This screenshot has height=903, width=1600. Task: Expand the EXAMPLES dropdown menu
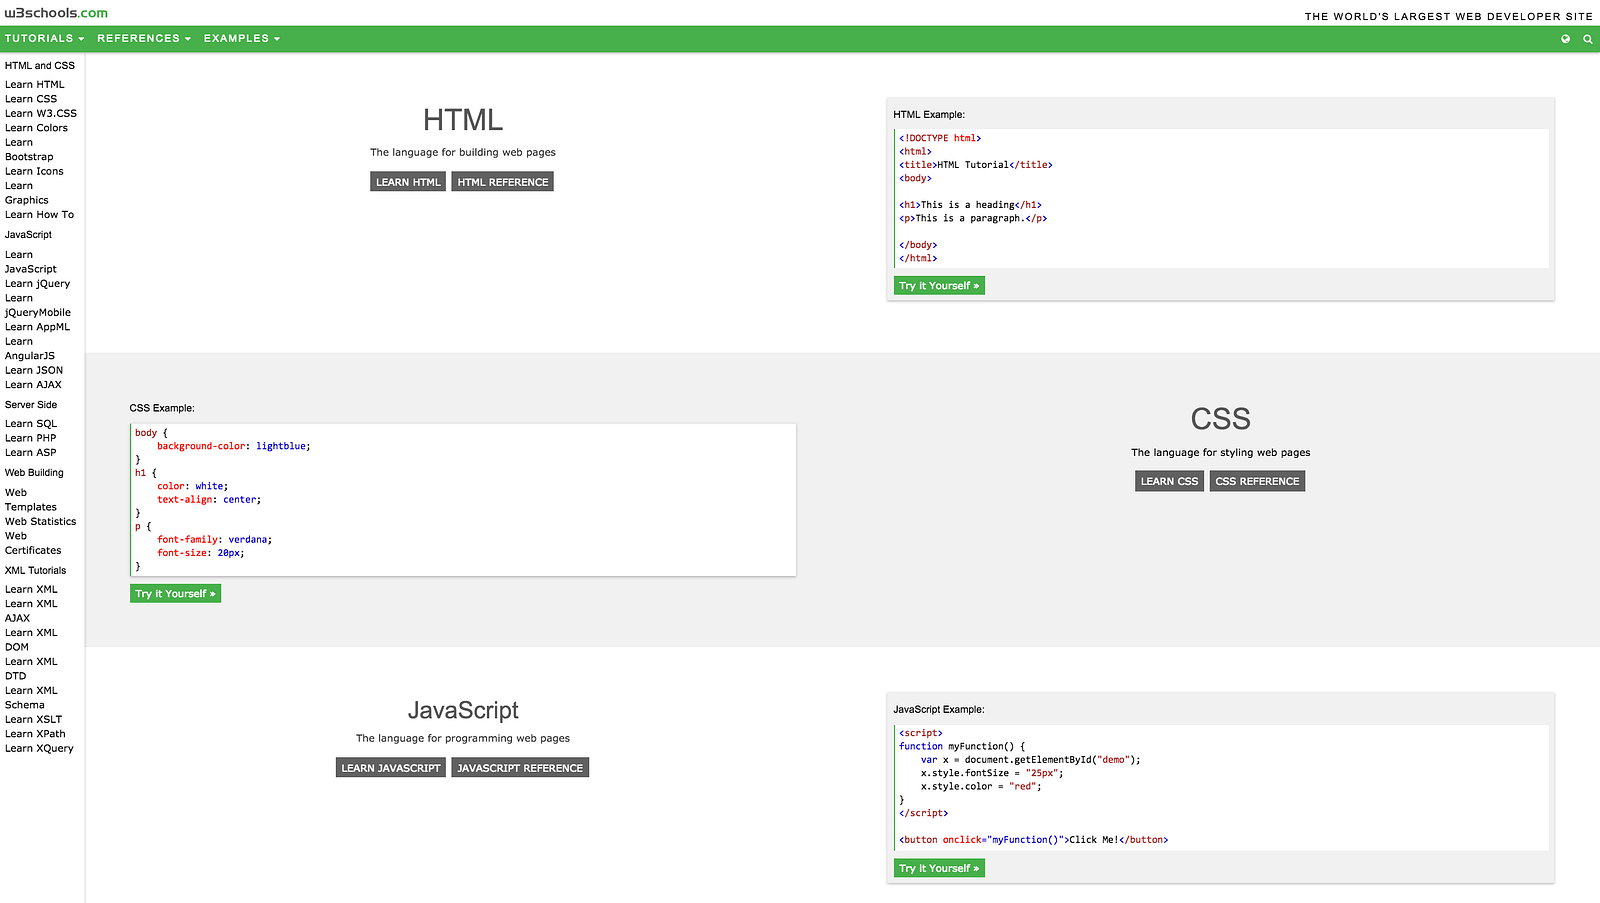[242, 39]
